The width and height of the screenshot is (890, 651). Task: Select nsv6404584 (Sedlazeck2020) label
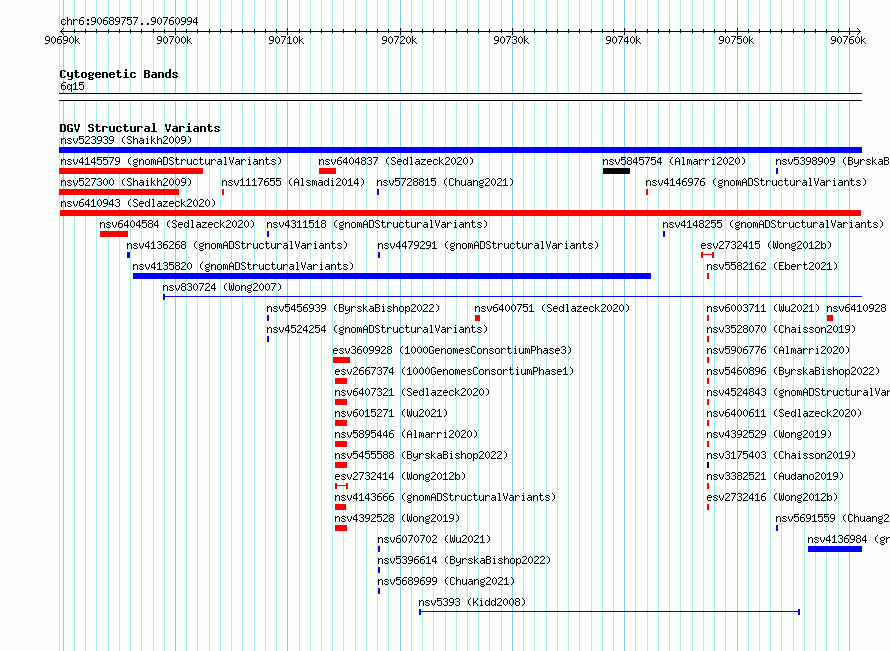[x=177, y=224]
